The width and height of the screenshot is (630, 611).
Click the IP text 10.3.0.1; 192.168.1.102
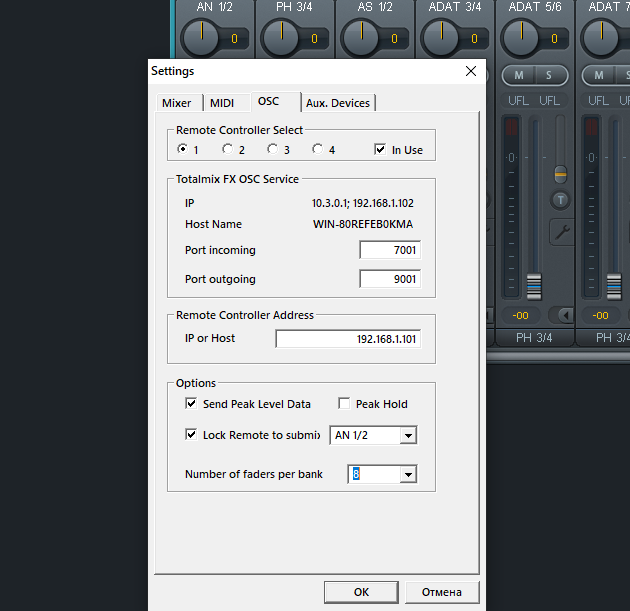pos(362,203)
